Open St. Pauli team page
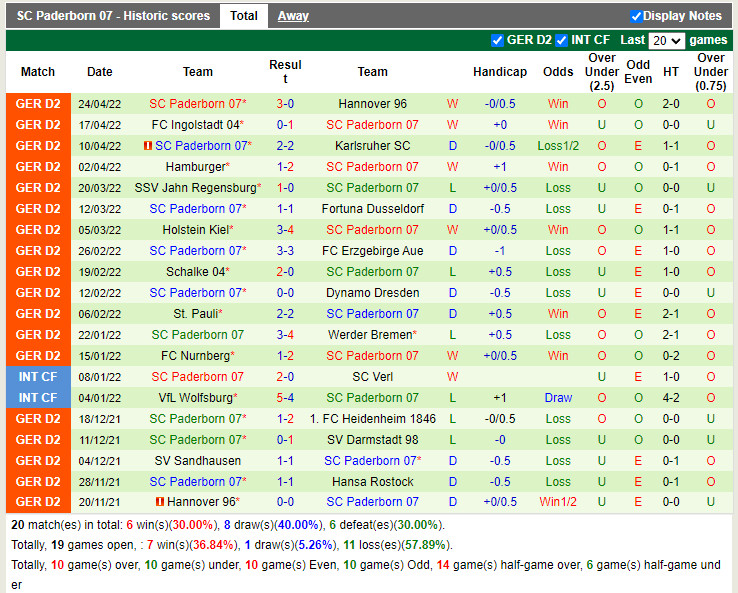The image size is (738, 593). tap(196, 314)
